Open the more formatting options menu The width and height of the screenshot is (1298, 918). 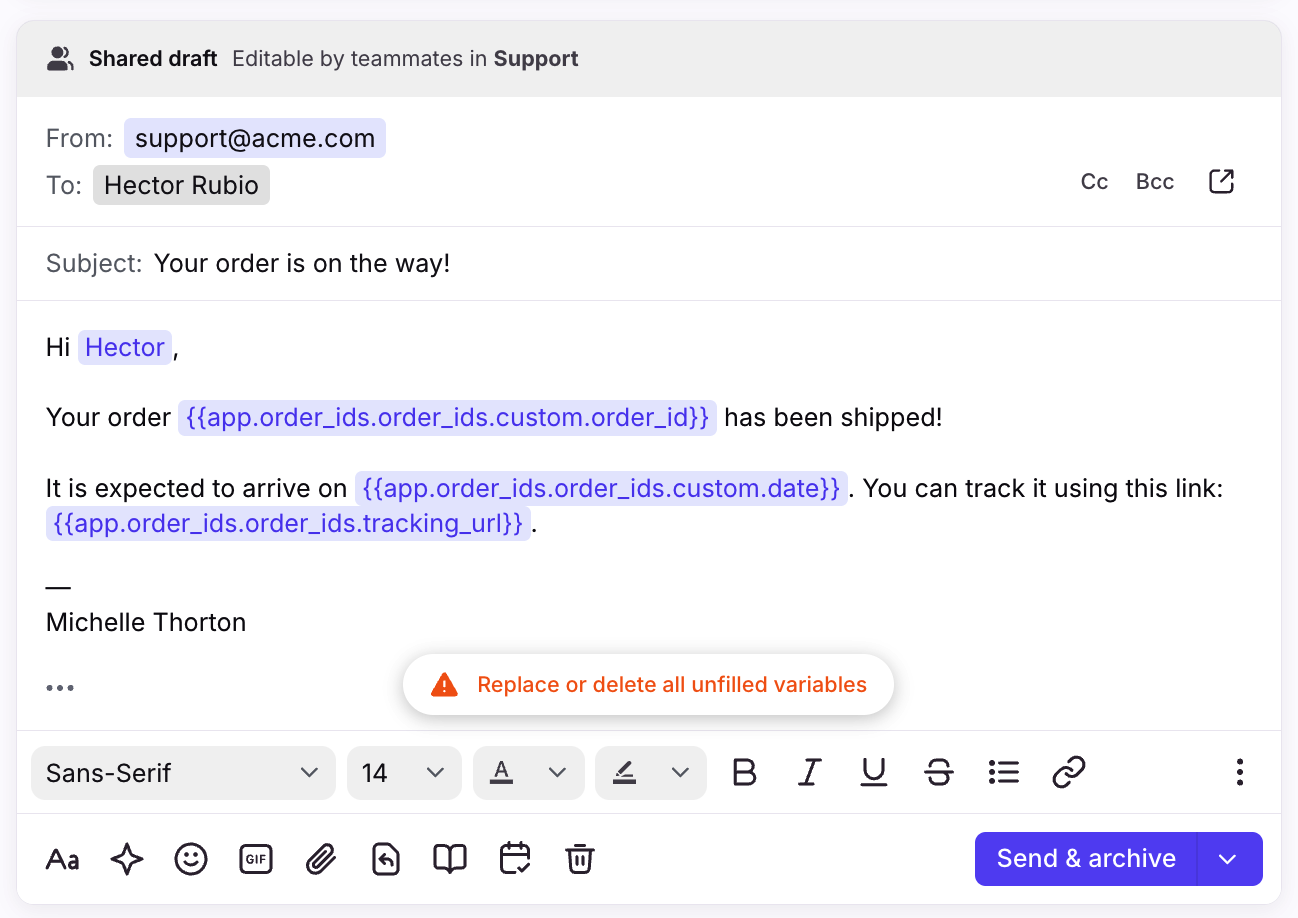coord(1239,772)
